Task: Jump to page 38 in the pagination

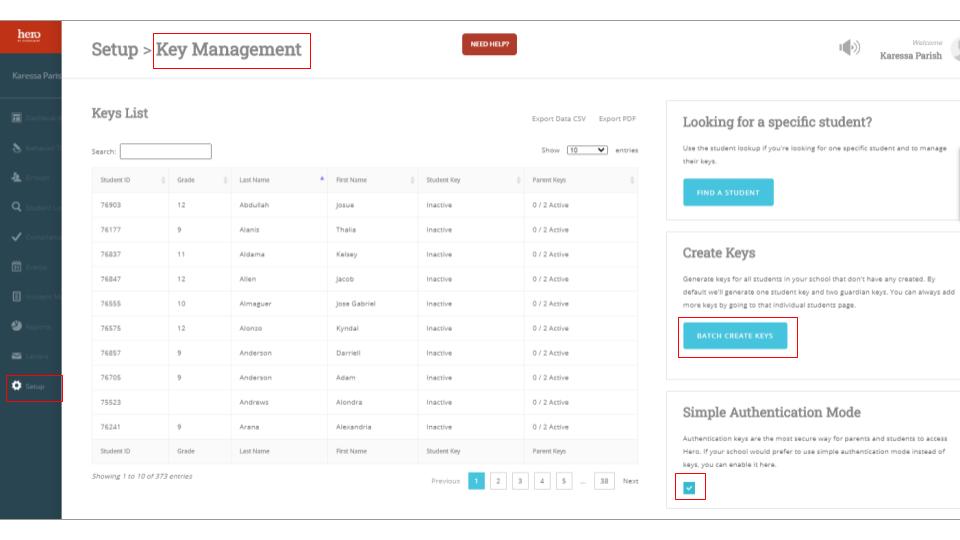Action: 603,481
